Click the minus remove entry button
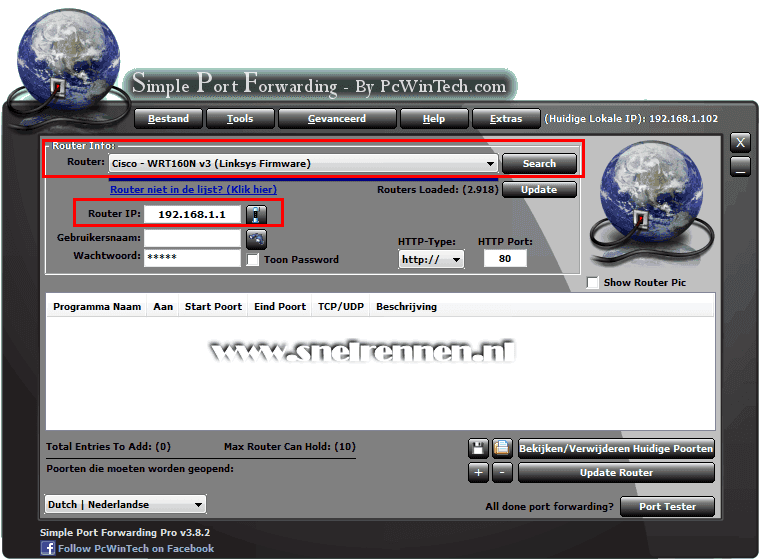 [502, 472]
